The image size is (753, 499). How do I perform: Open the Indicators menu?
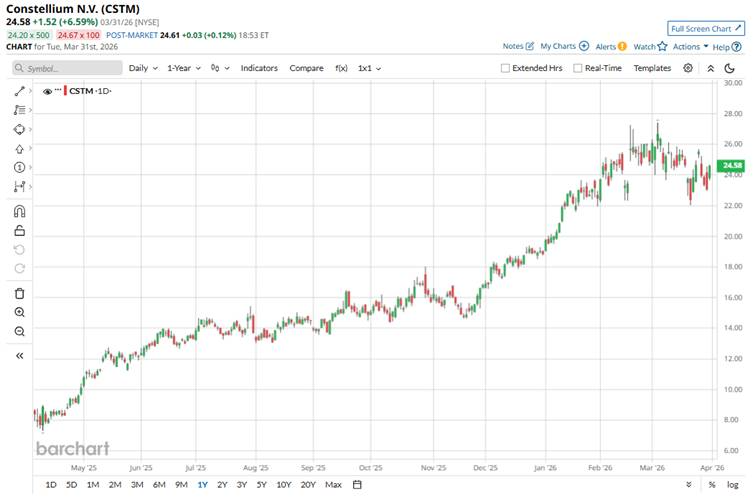tap(259, 68)
